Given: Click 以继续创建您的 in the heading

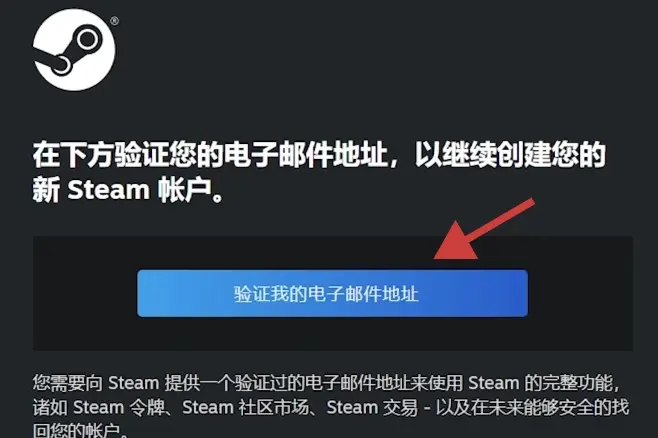Looking at the screenshot, I should pos(510,155).
